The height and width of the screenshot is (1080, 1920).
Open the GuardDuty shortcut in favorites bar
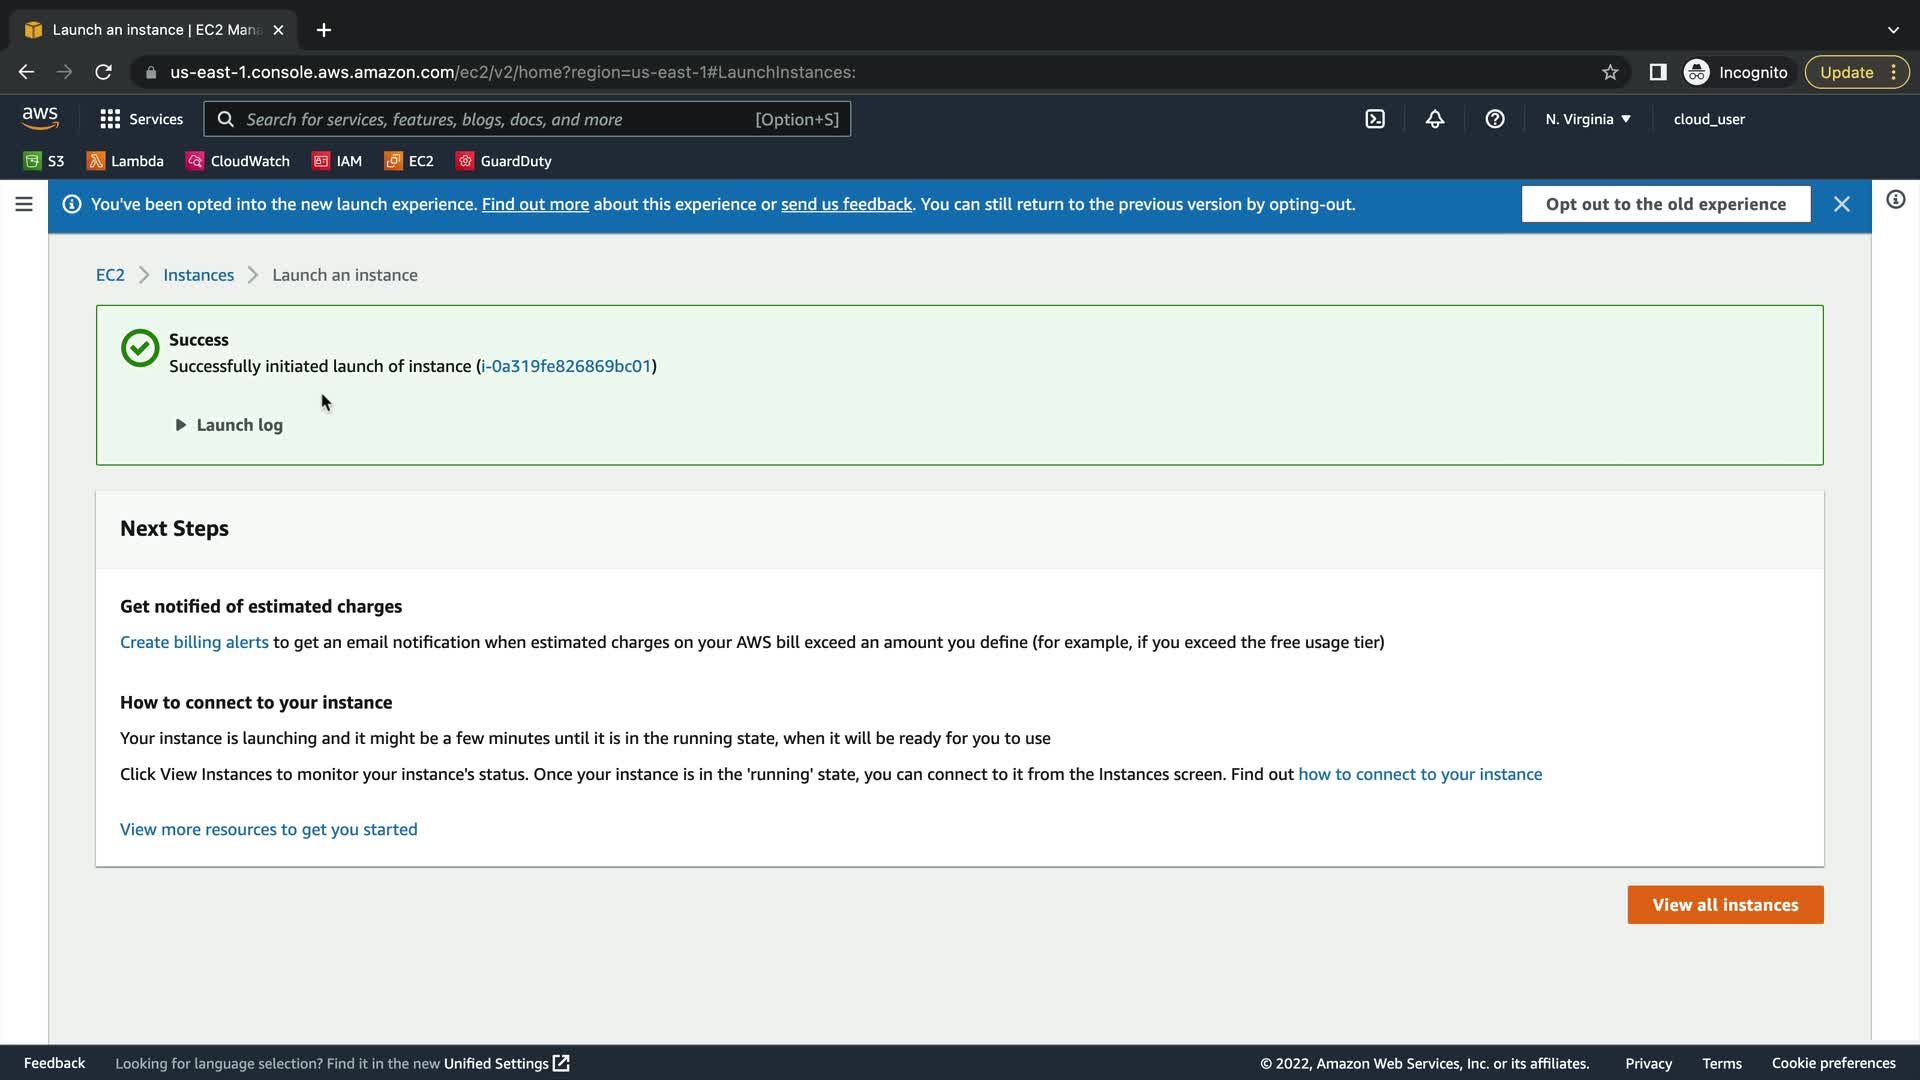tap(504, 161)
